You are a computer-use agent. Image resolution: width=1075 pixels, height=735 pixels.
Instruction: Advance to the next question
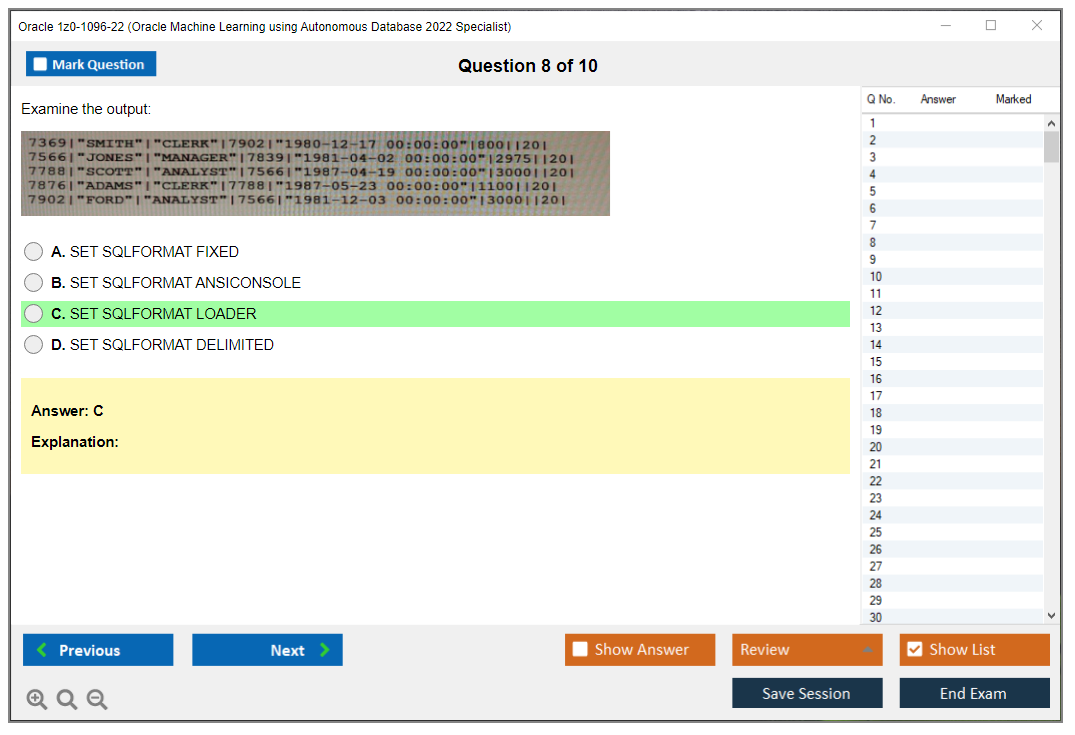click(267, 650)
